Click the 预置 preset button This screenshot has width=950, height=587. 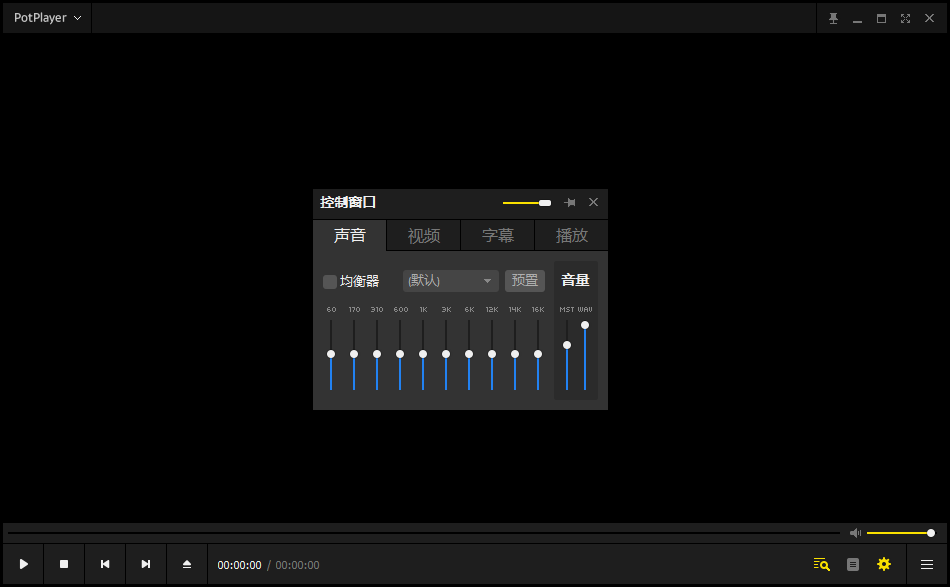point(525,281)
